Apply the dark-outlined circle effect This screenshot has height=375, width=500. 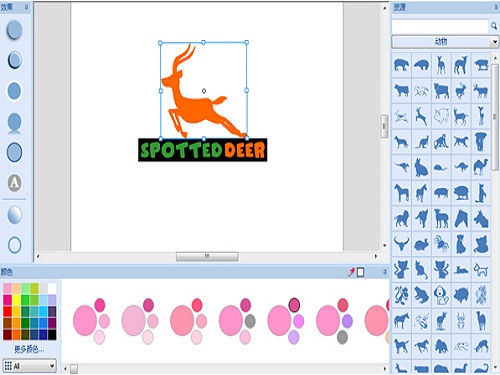point(14,152)
